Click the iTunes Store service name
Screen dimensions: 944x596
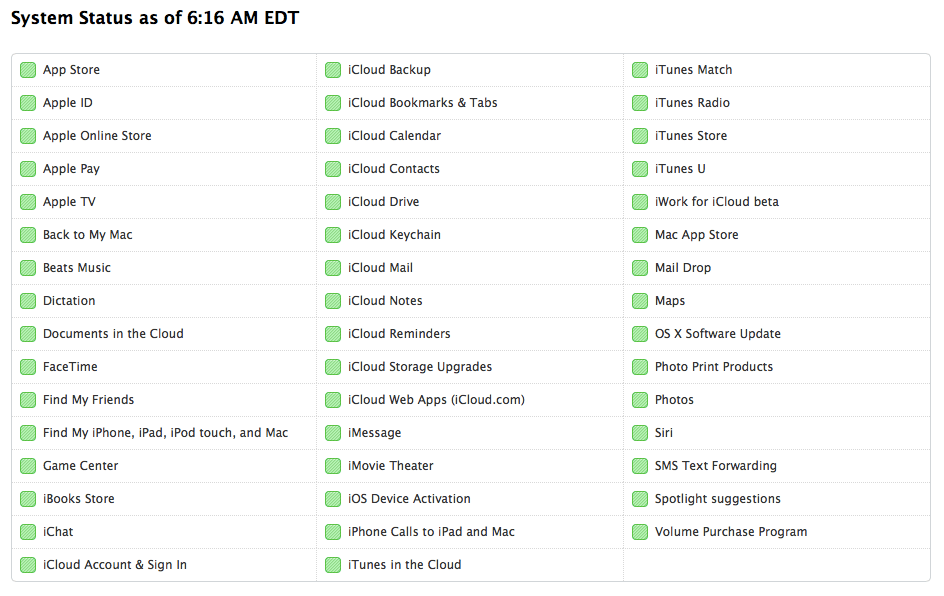click(x=691, y=136)
